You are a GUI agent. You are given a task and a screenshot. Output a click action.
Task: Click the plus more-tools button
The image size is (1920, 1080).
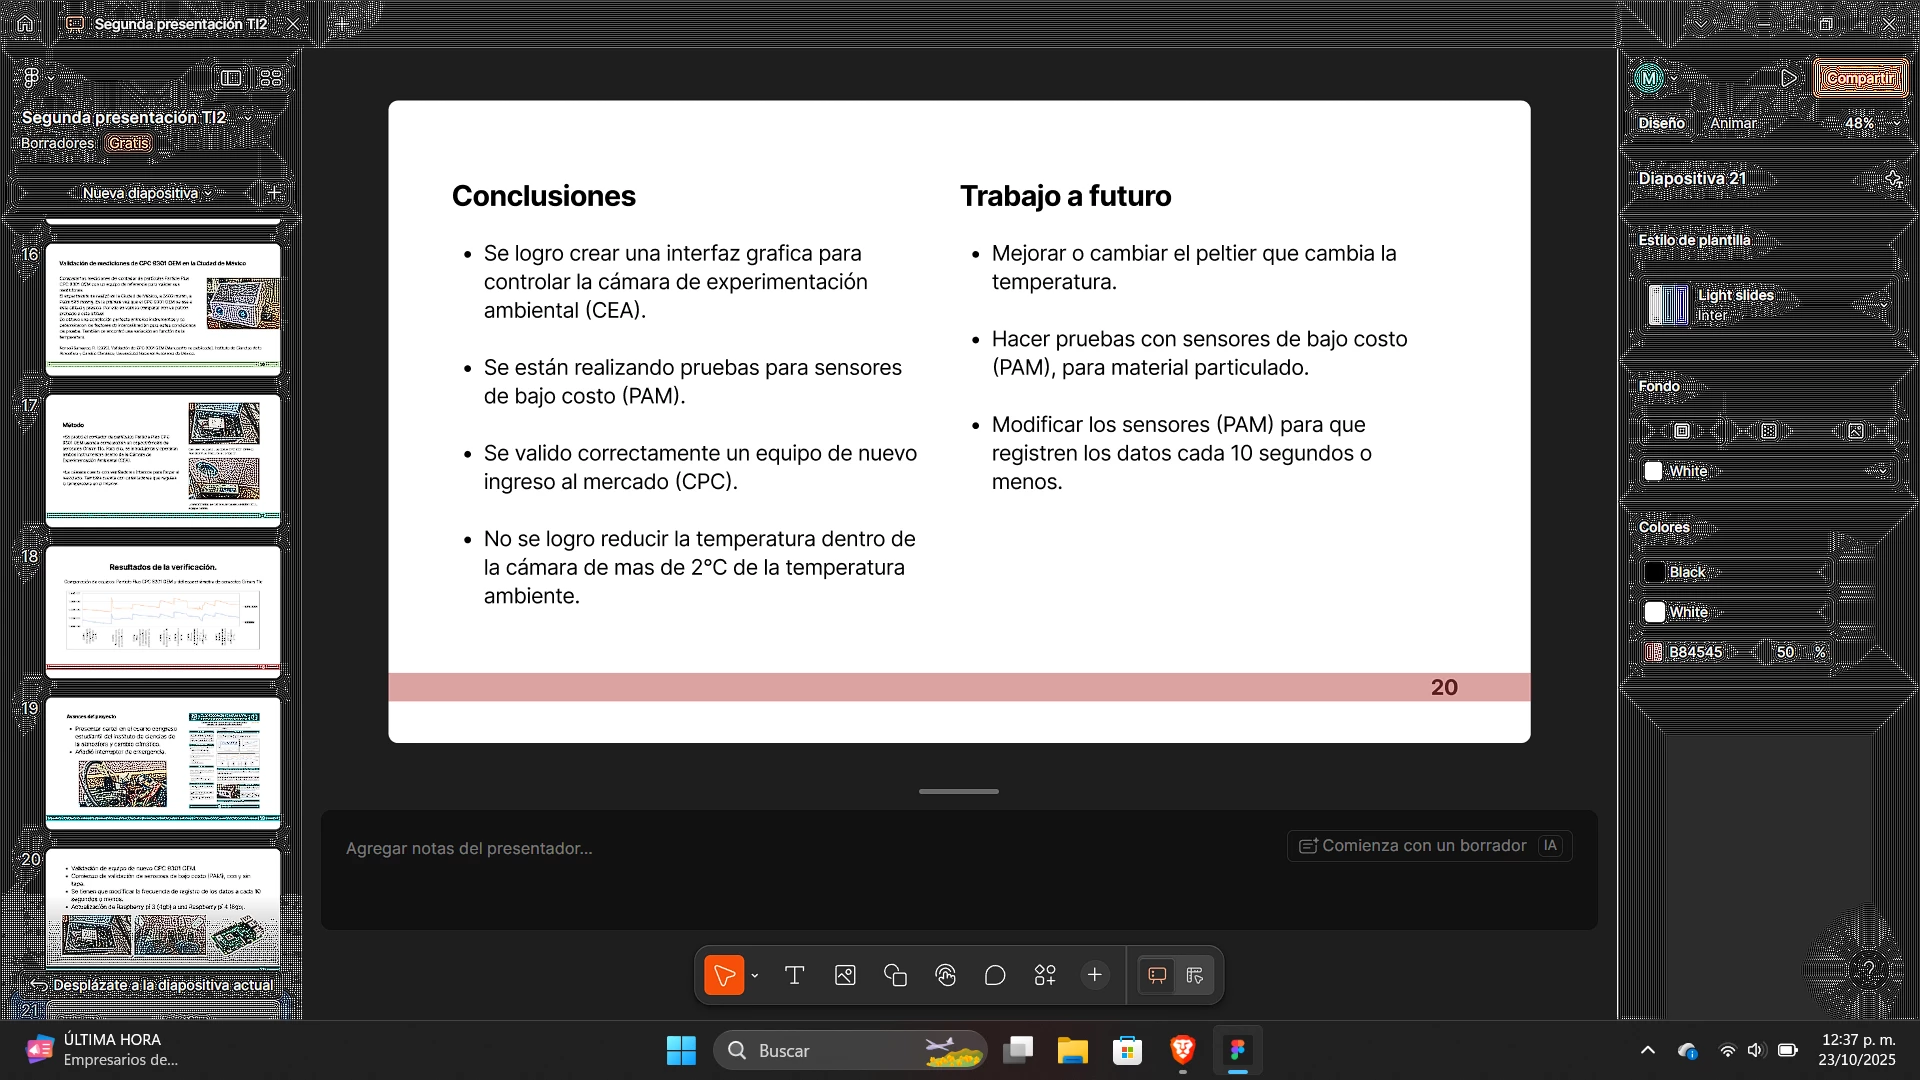click(x=1095, y=975)
